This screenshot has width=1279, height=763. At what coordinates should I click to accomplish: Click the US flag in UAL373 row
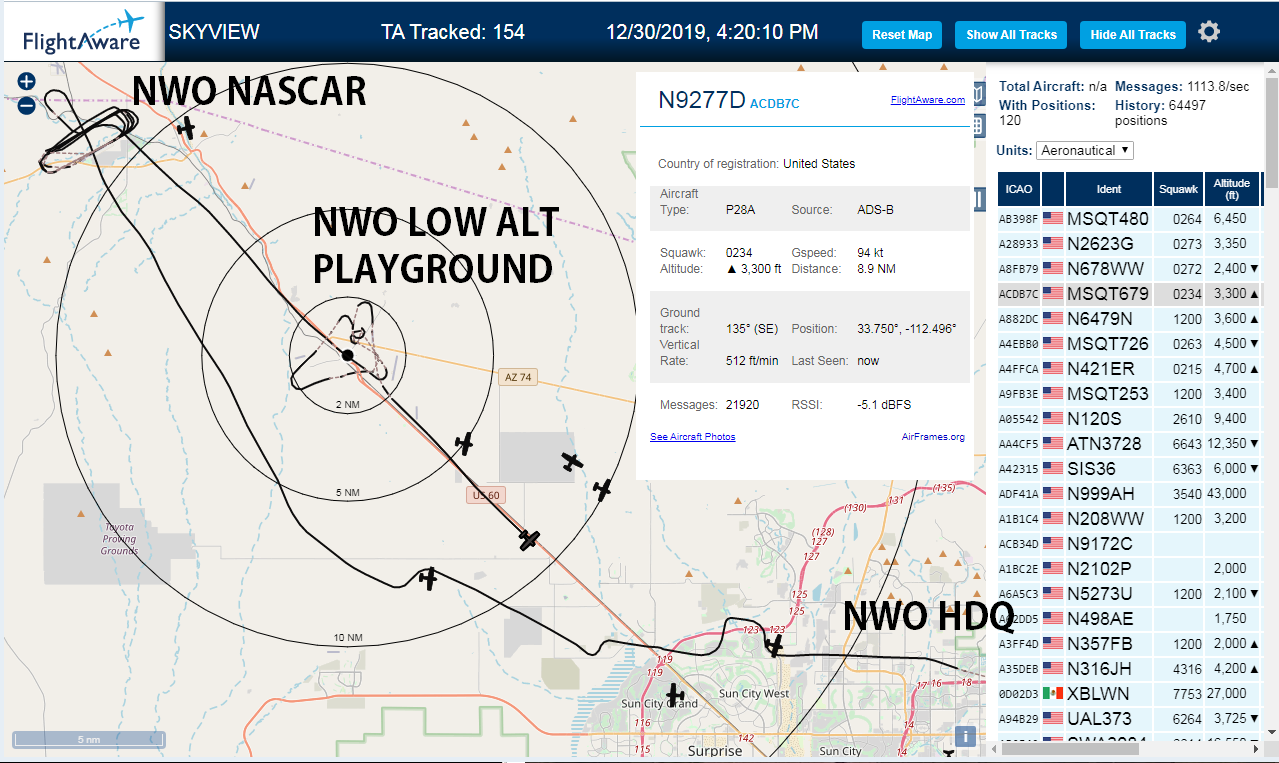click(x=1052, y=719)
